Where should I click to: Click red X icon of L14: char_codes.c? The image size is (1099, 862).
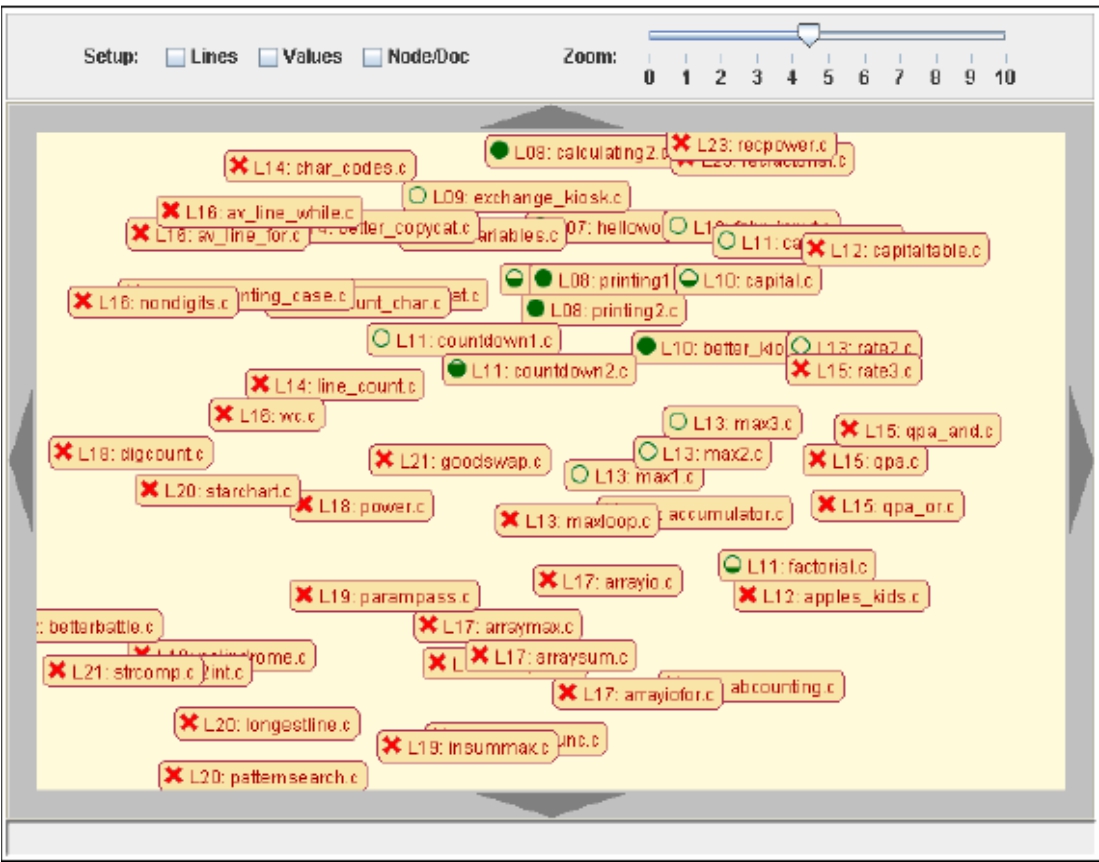coord(239,166)
